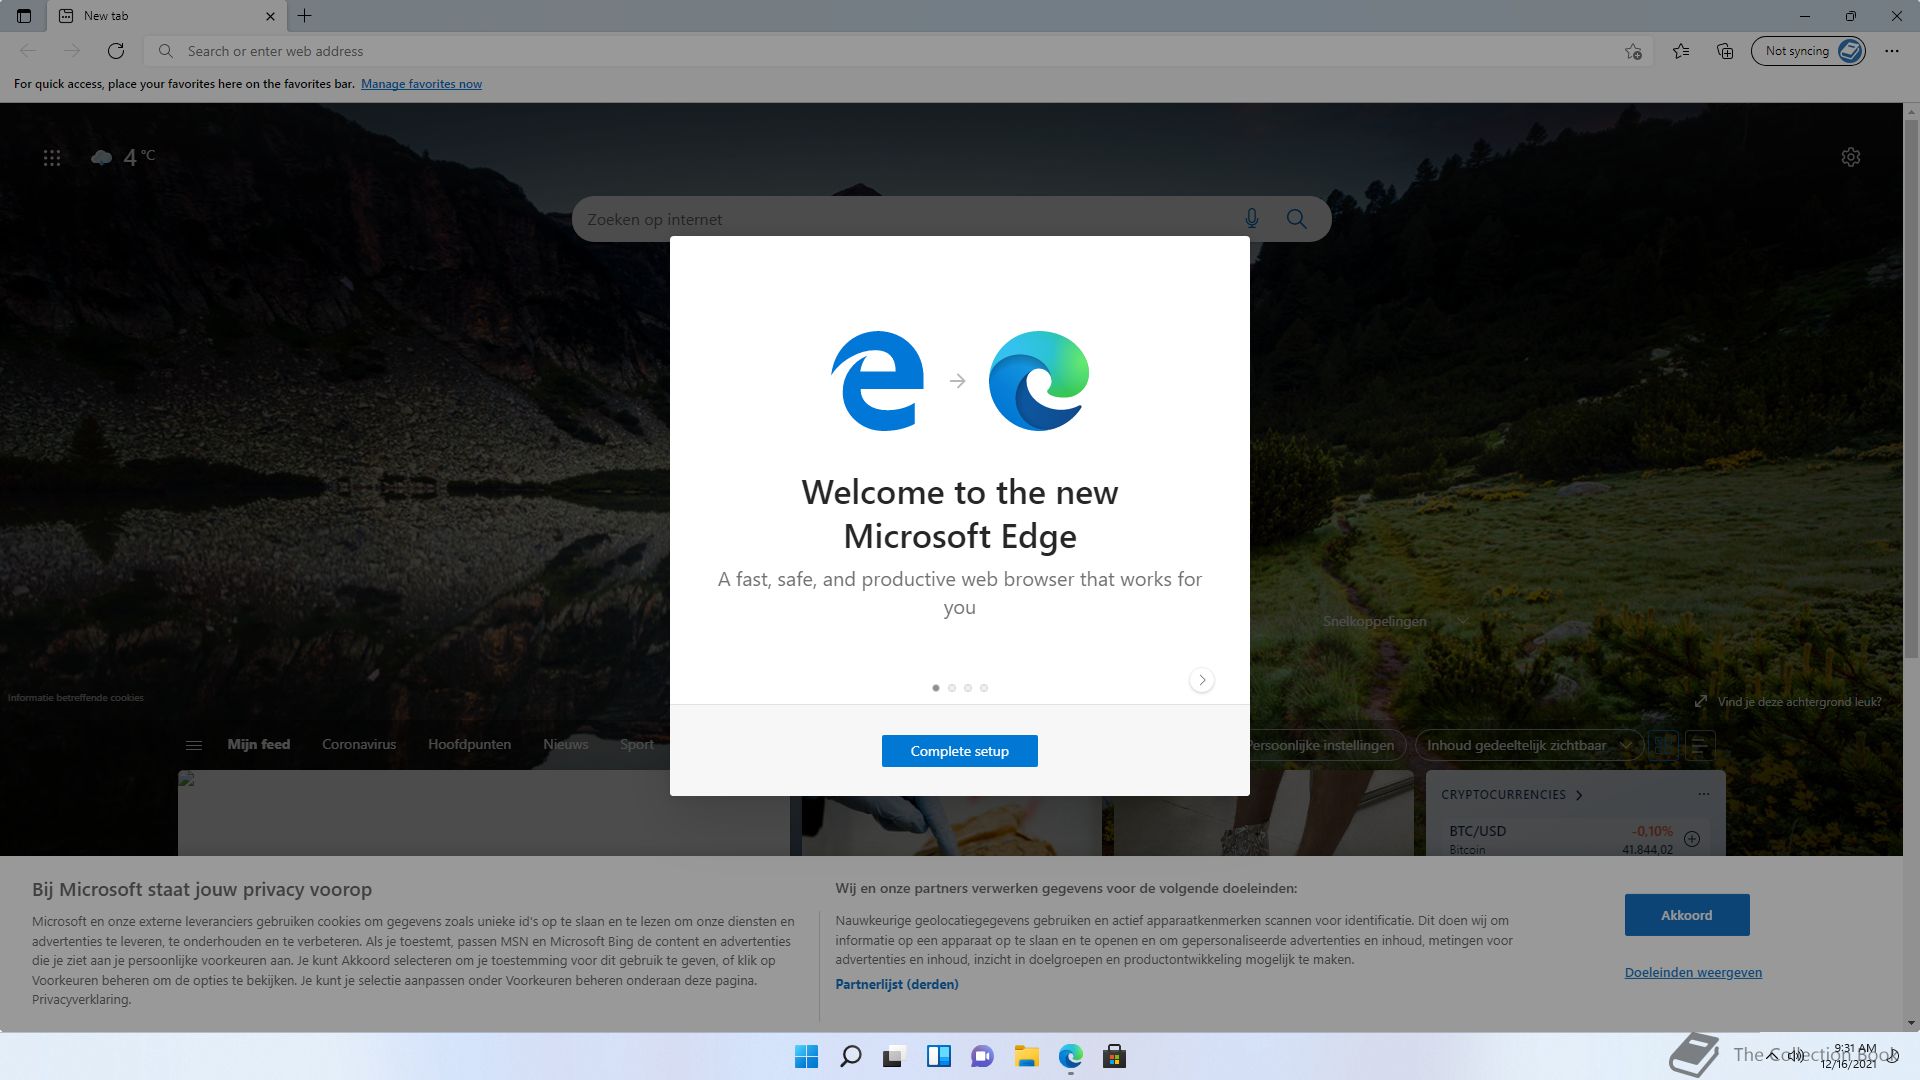Select the Coronavirus tab
1920x1080 pixels.
pyautogui.click(x=359, y=744)
